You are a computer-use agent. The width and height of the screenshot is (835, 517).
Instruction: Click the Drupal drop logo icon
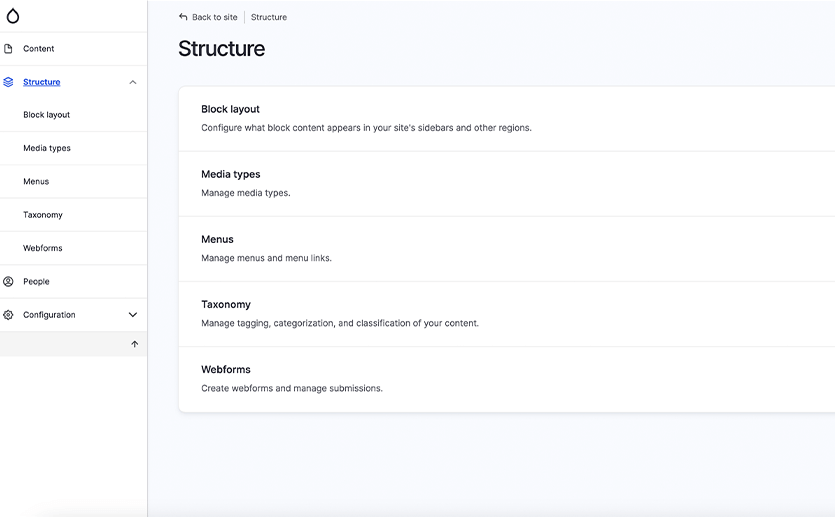pos(13,16)
